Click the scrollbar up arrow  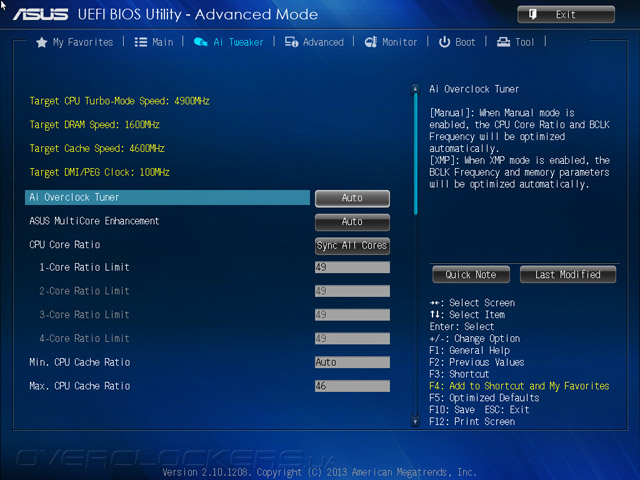[416, 88]
